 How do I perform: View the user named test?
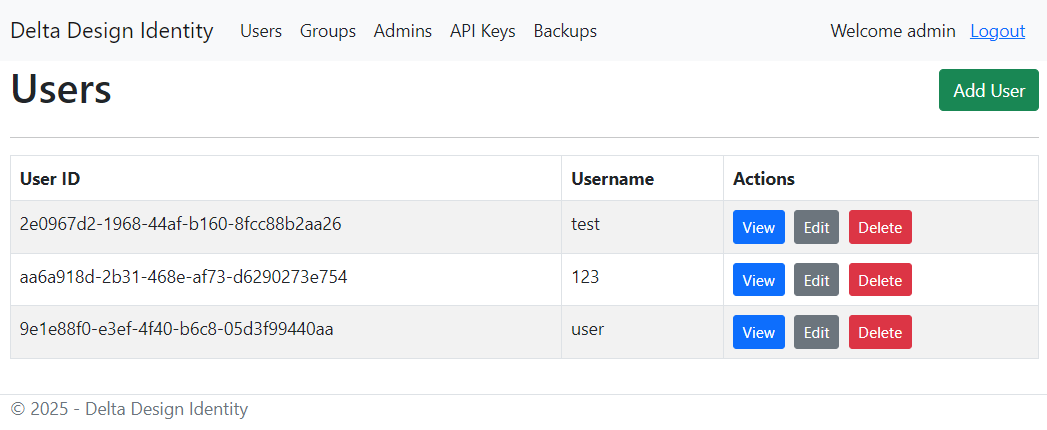click(x=758, y=227)
